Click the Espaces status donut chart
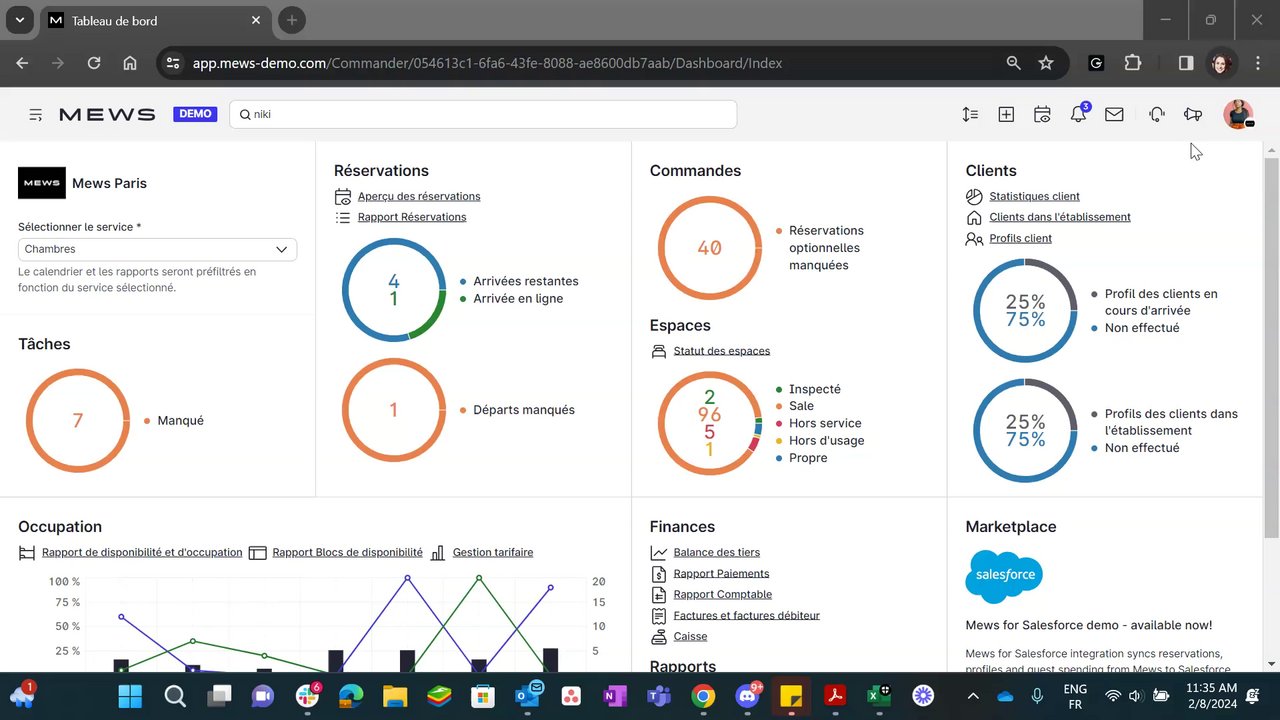This screenshot has width=1280, height=720. click(x=709, y=423)
